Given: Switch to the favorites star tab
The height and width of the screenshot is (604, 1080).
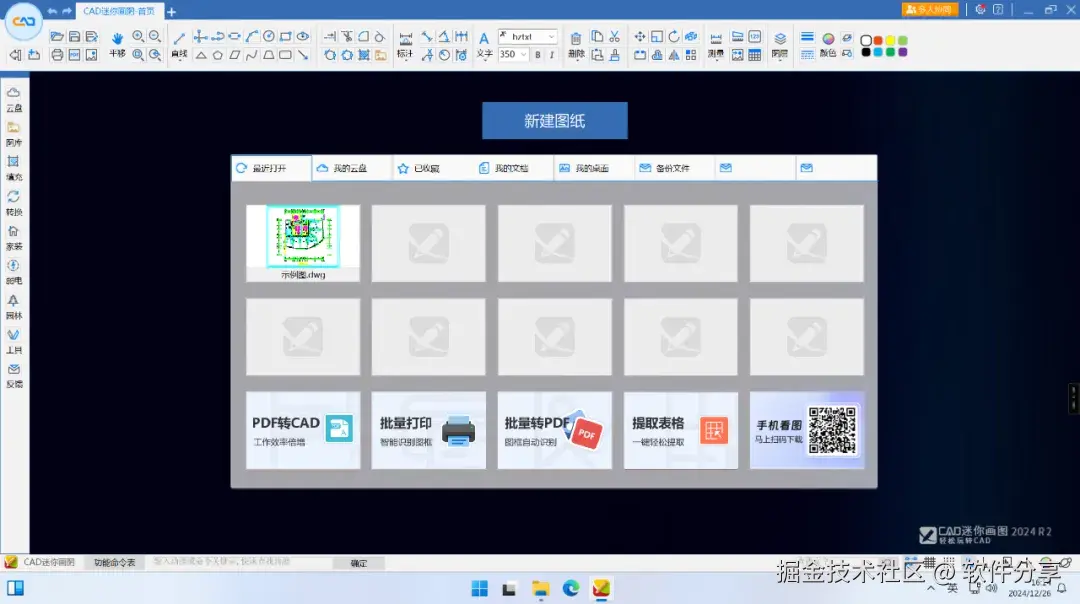Looking at the screenshot, I should pyautogui.click(x=432, y=168).
